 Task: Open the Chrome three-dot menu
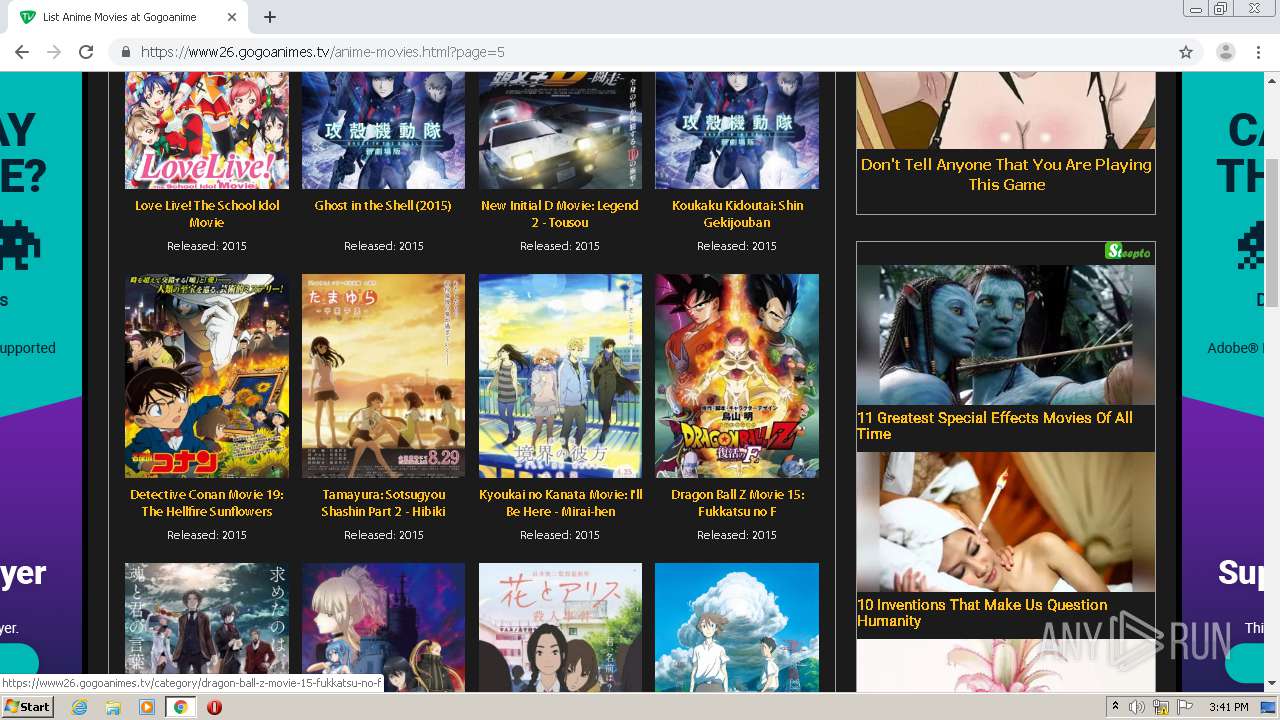1258,52
